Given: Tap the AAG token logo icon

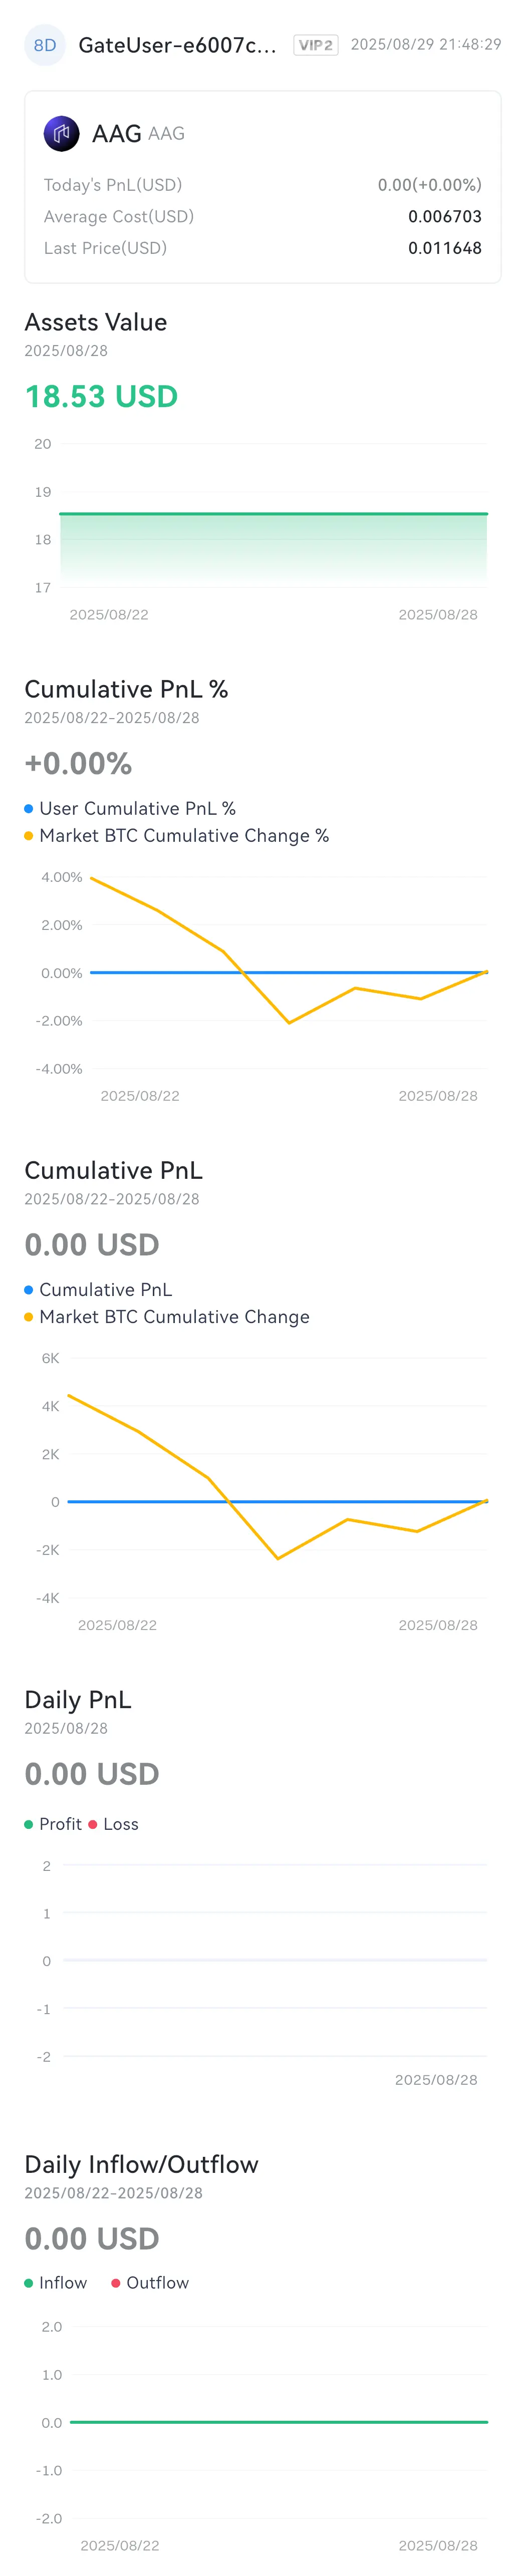Looking at the screenshot, I should coord(61,133).
